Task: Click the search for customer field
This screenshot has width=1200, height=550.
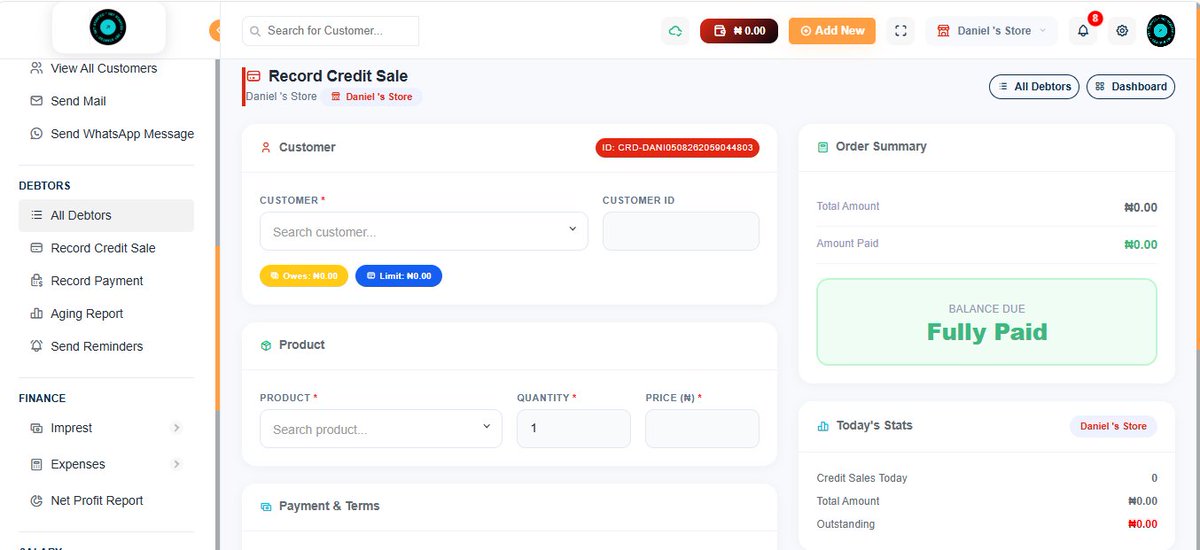Action: (x=330, y=31)
